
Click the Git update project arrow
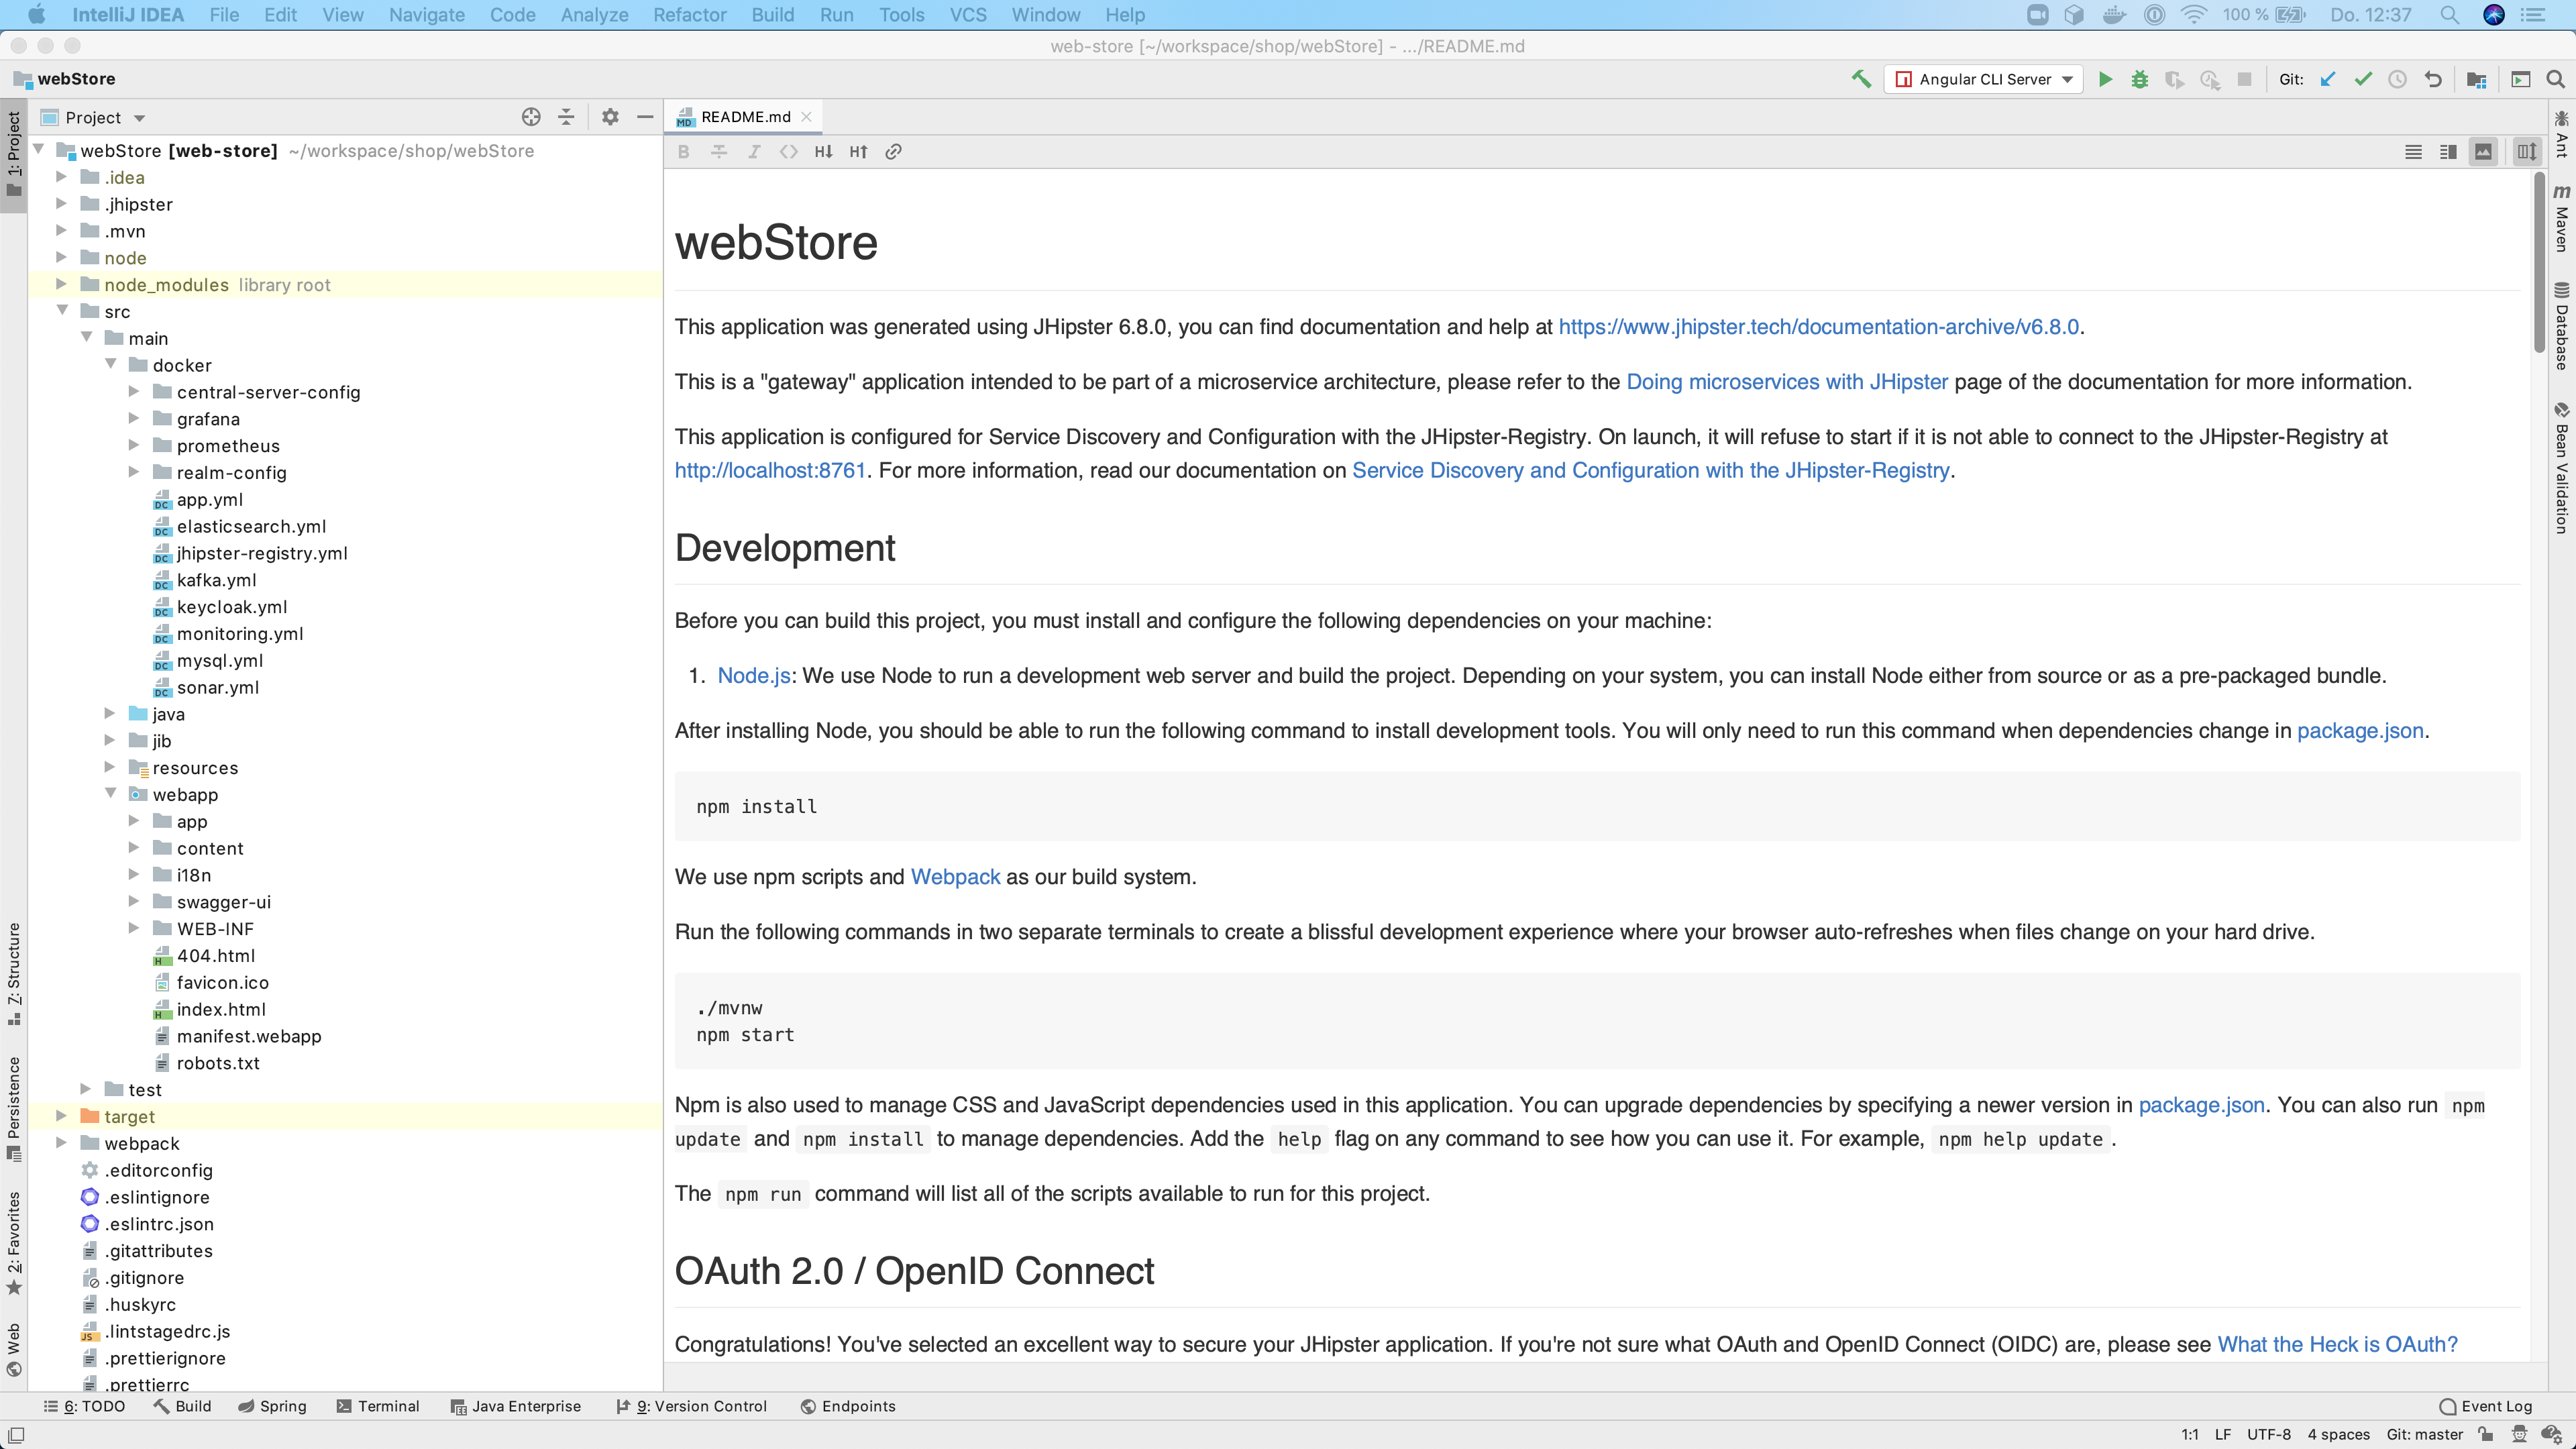[x=2328, y=79]
